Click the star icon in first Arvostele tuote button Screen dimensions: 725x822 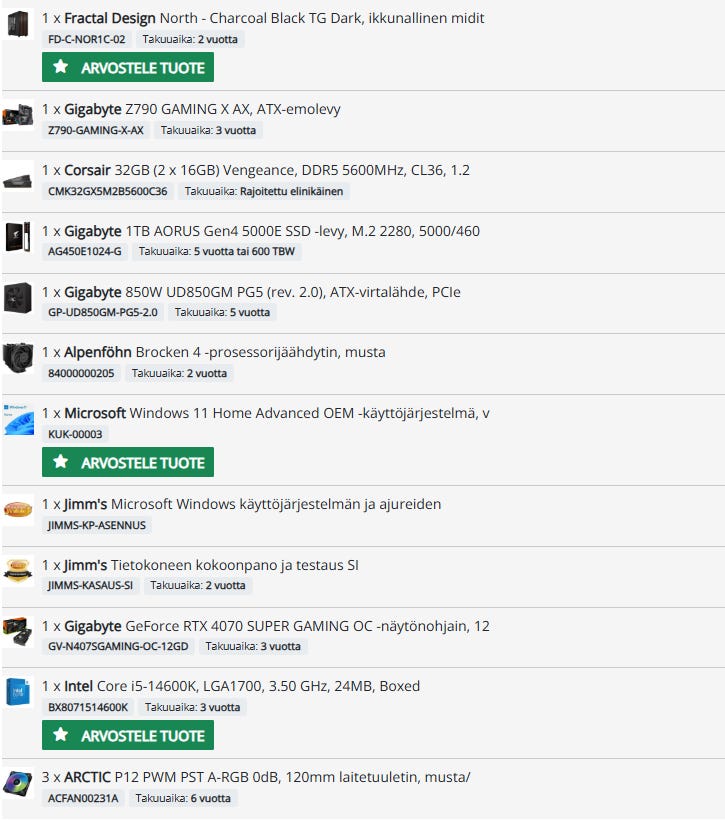61,67
